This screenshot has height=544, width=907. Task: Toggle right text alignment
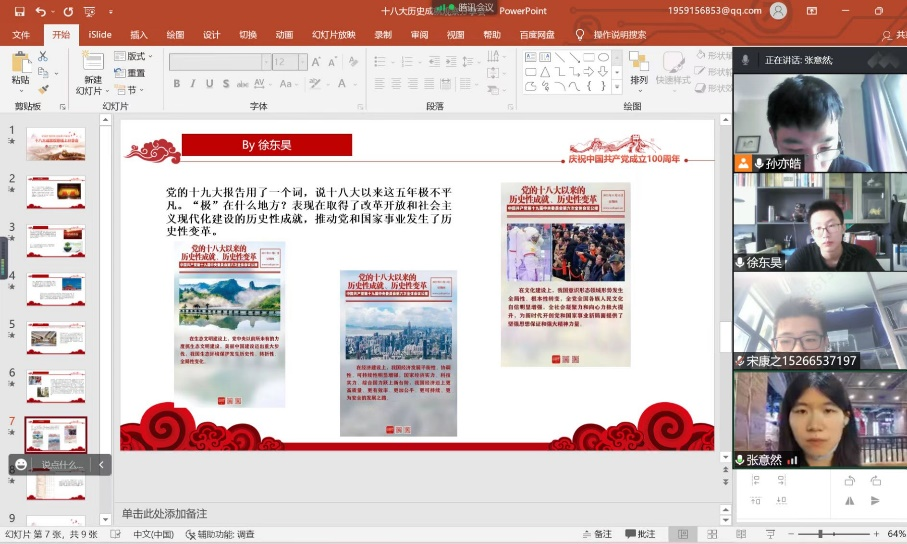(x=412, y=83)
